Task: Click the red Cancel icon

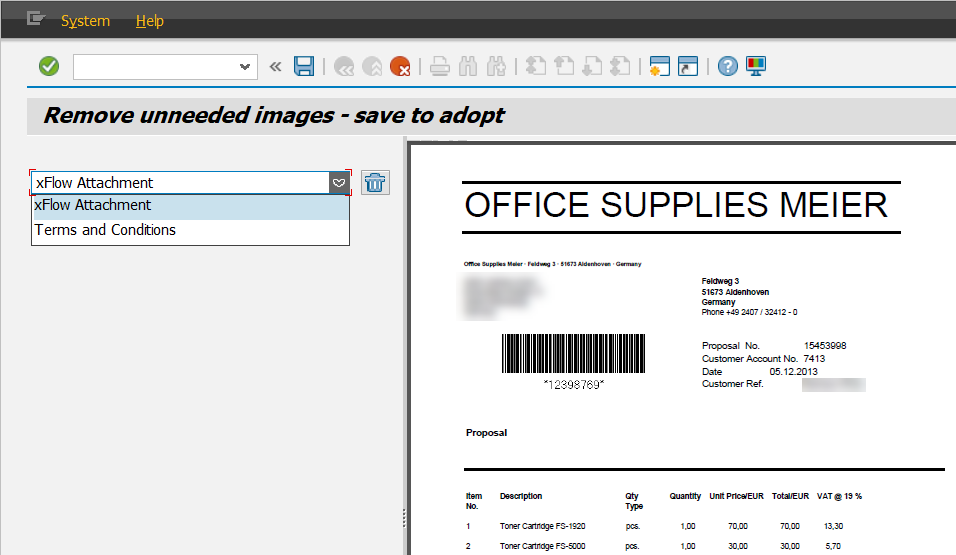Action: pos(401,67)
